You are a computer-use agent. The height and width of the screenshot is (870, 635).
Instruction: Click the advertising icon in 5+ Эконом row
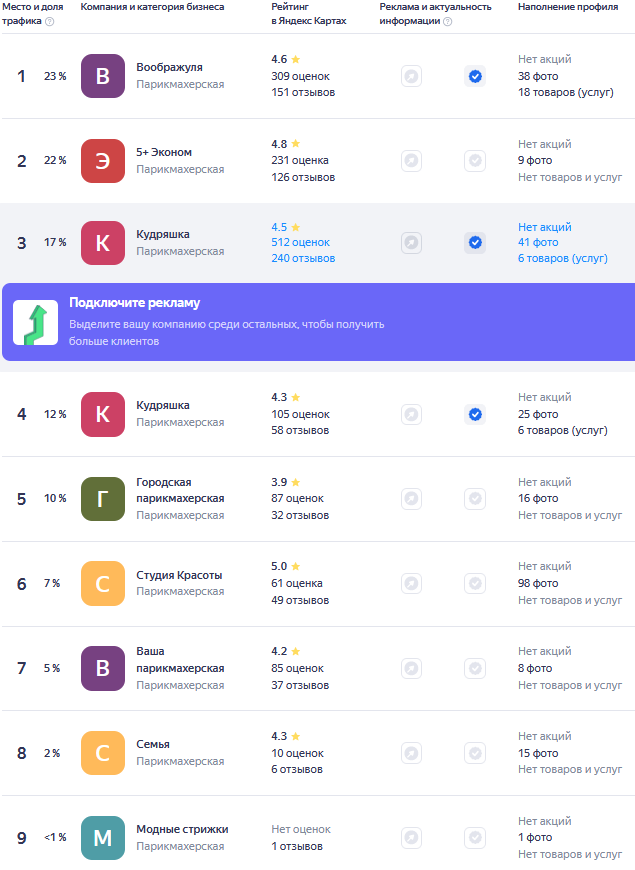click(x=411, y=161)
